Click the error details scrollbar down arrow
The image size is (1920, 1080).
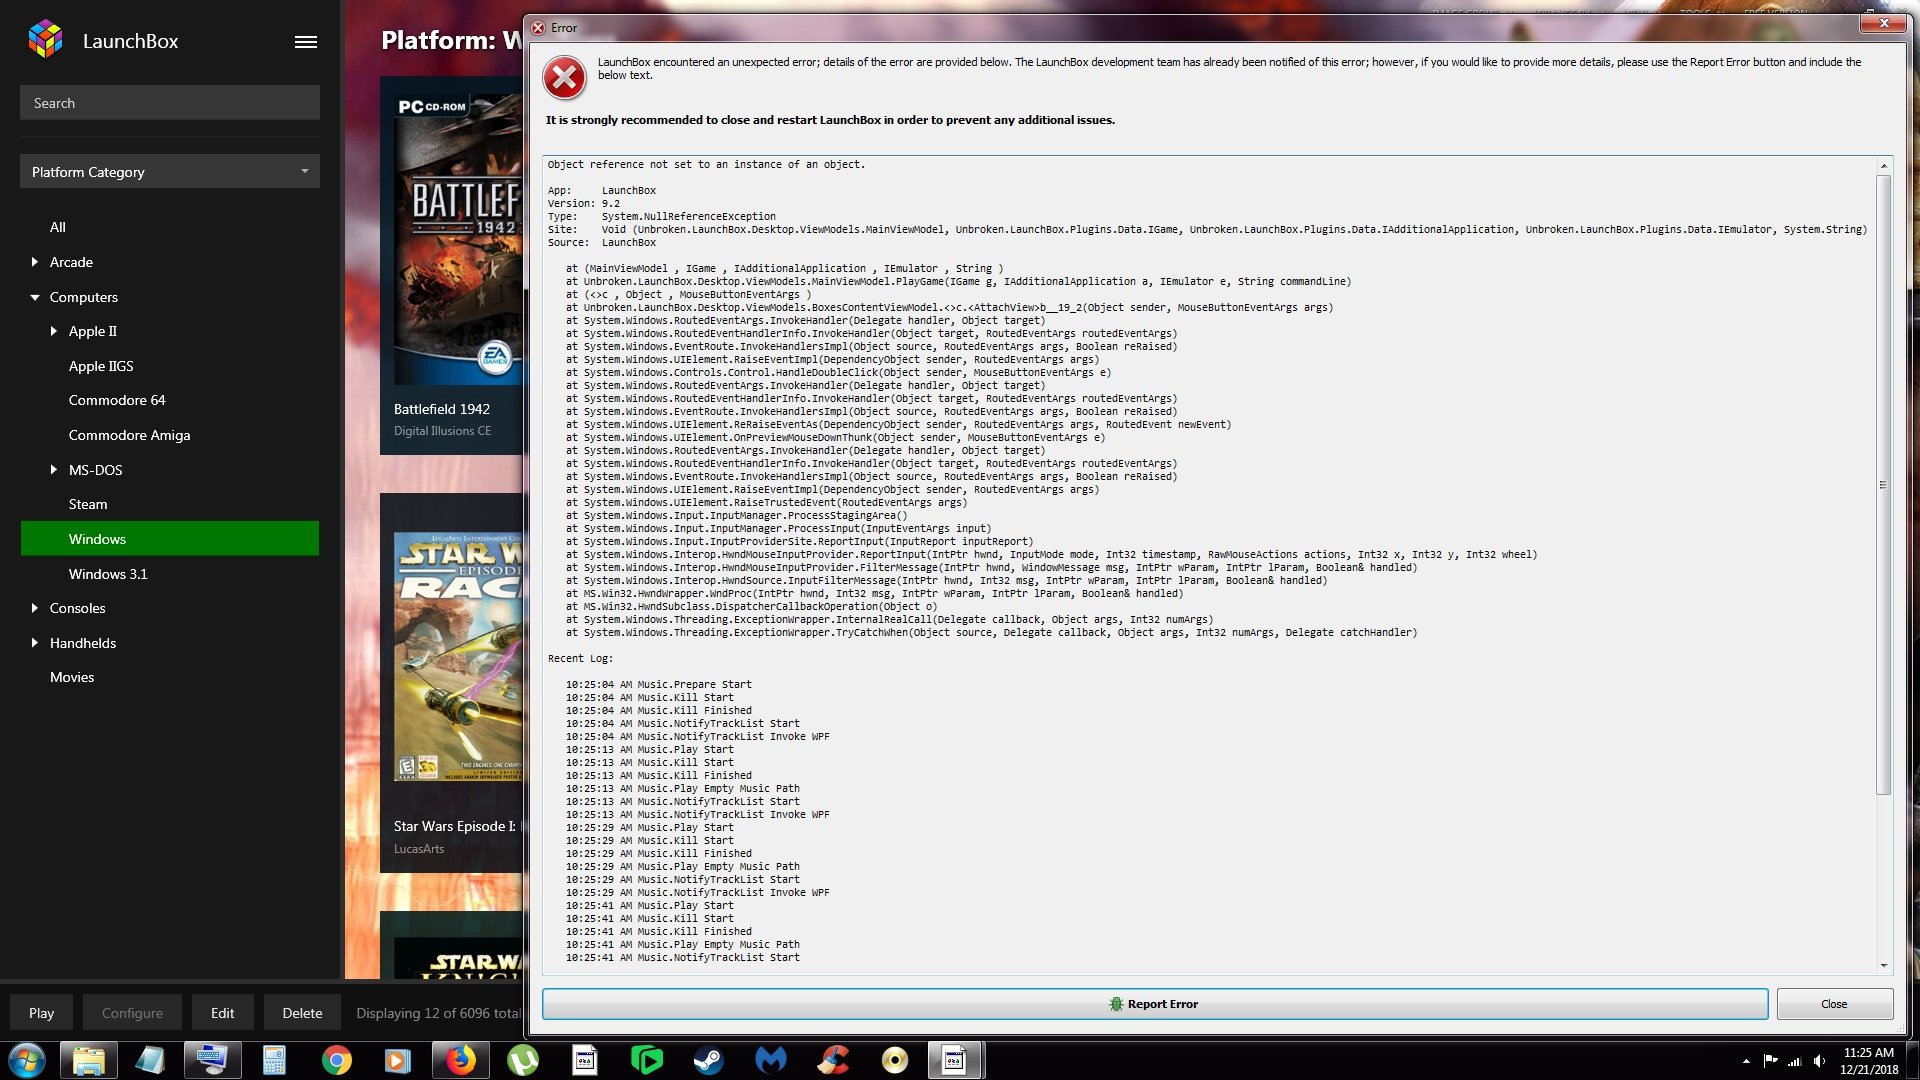click(1884, 965)
